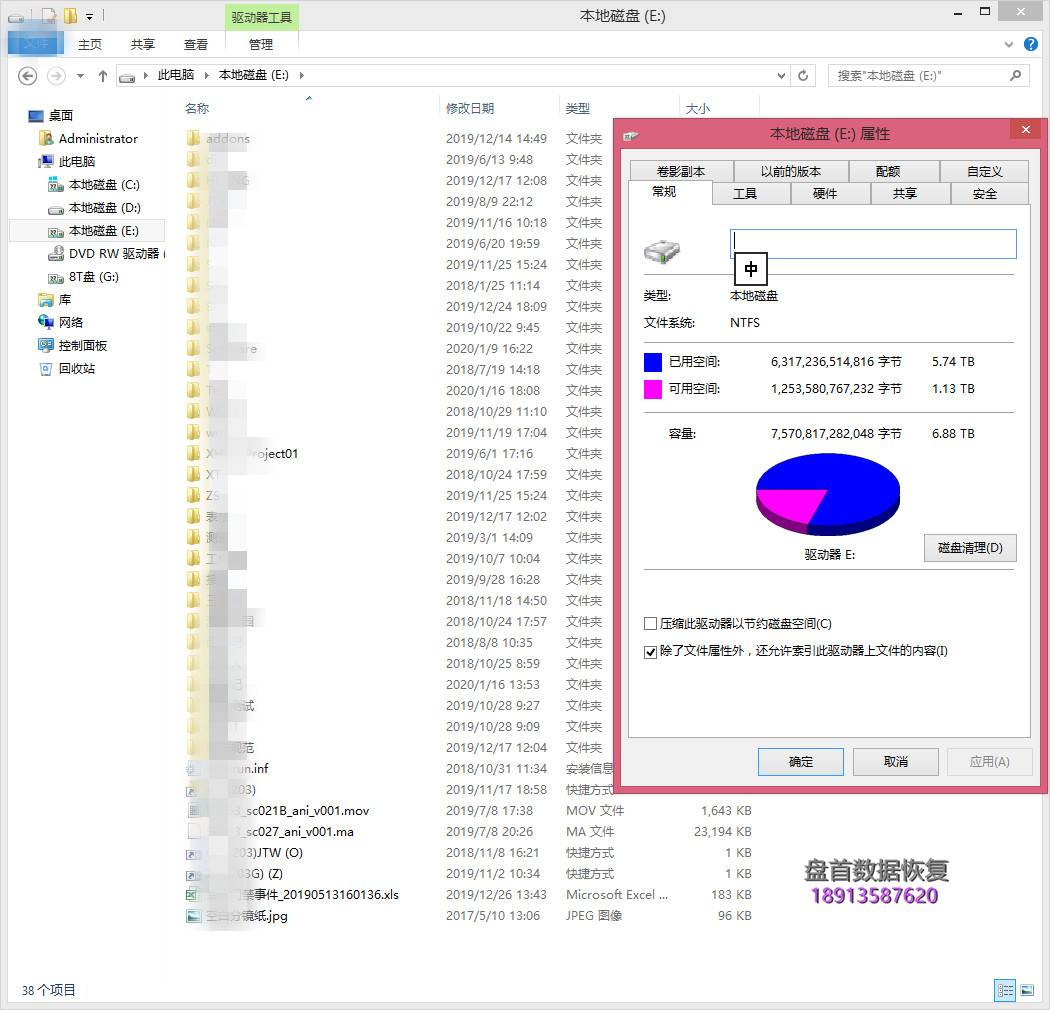Open the recent locations dropdown arrow
Image resolution: width=1050 pixels, height=1010 pixels.
tap(80, 76)
